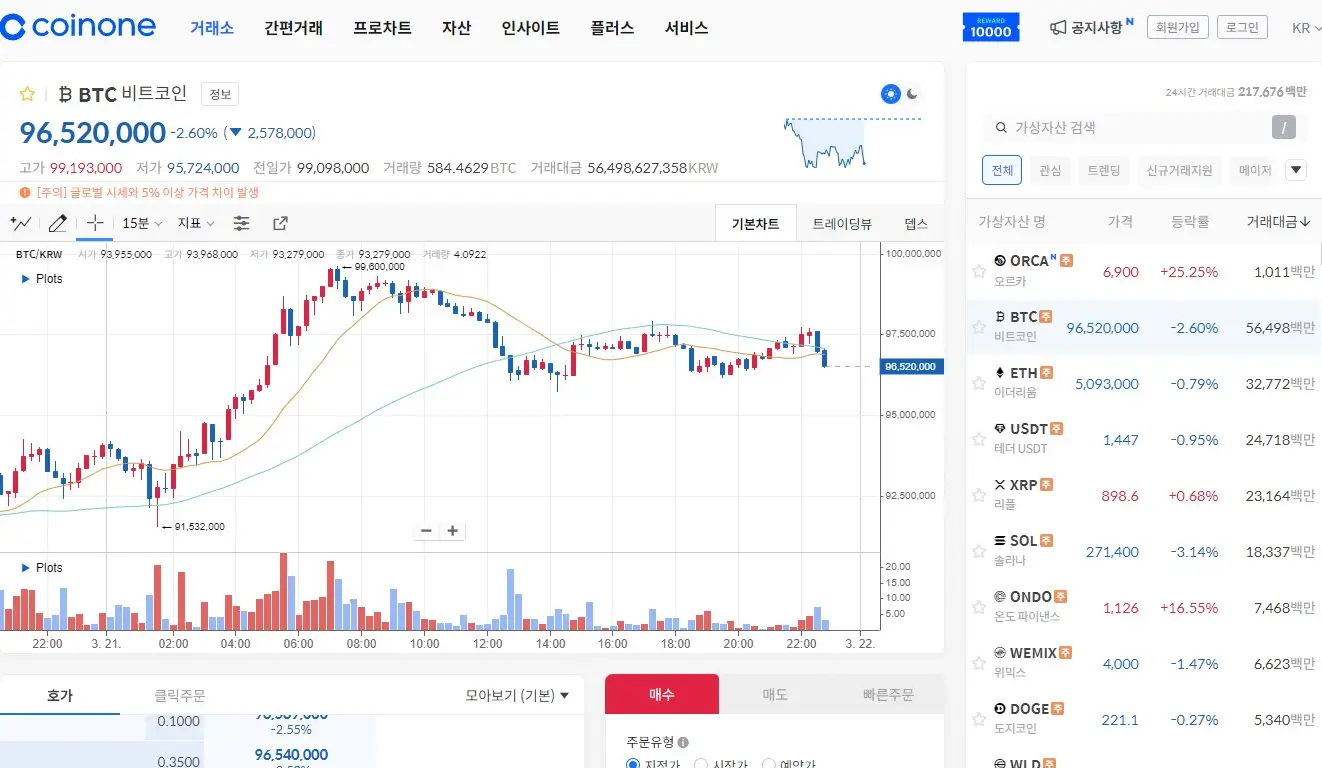1322x768 pixels.
Task: Click the ONDO coin logo icon
Action: [x=1000, y=597]
